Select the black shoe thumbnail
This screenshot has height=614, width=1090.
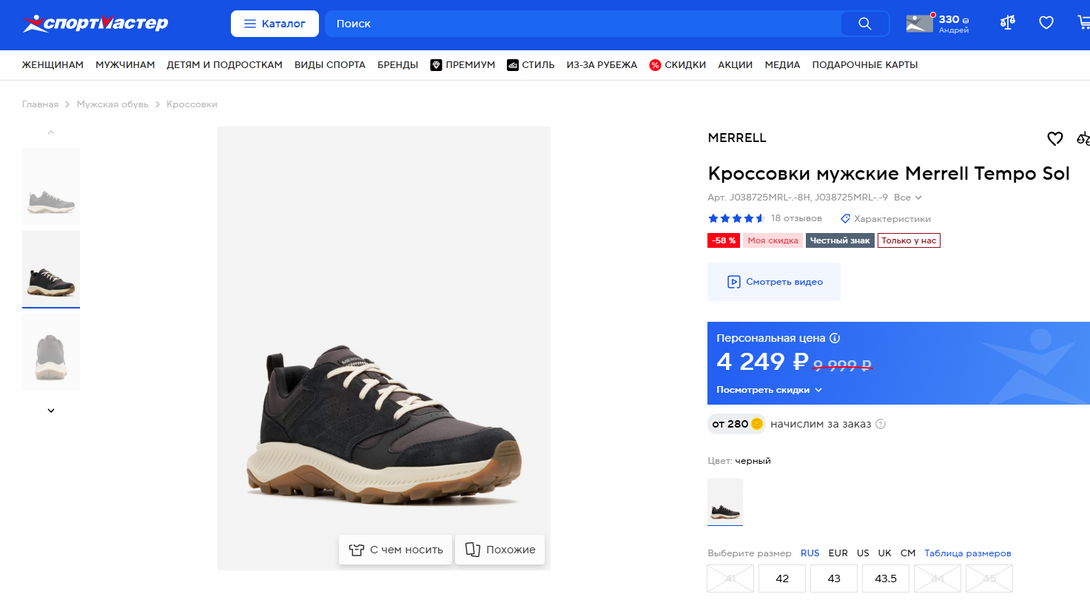(x=51, y=269)
